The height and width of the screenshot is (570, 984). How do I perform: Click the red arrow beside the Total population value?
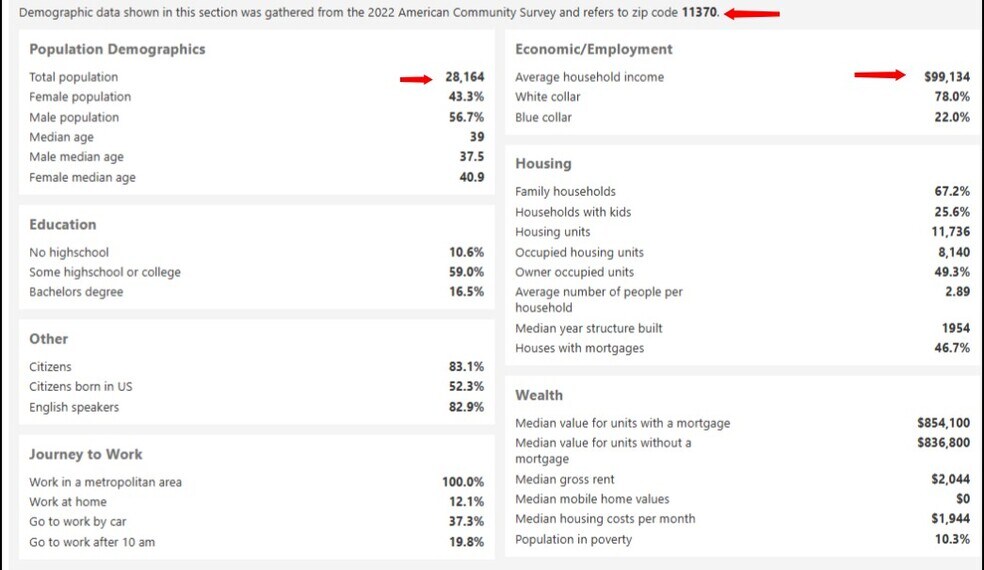click(416, 79)
